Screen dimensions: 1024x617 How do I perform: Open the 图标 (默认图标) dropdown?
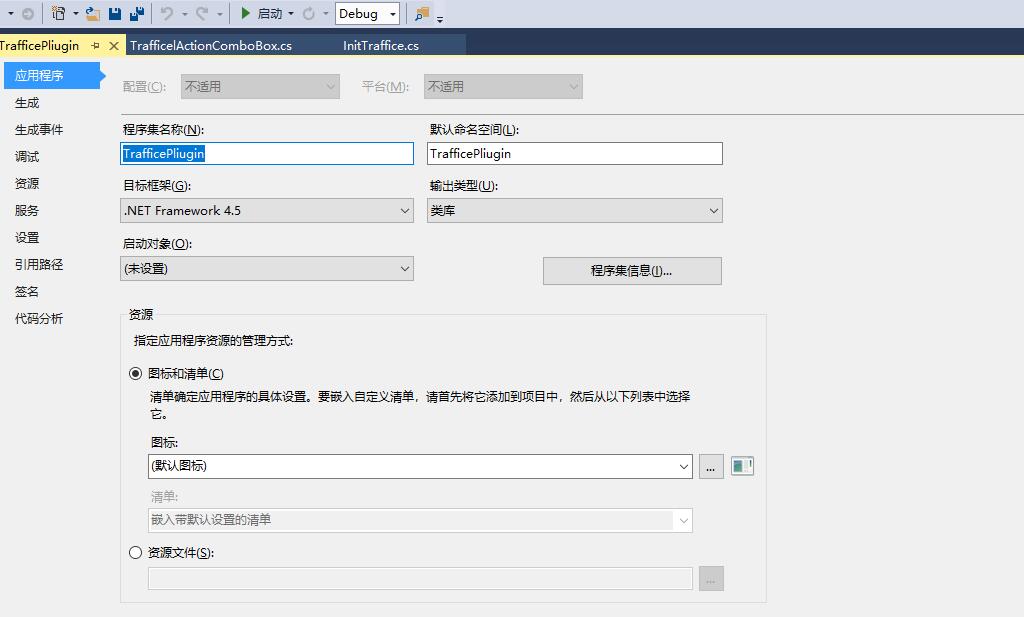tap(421, 466)
